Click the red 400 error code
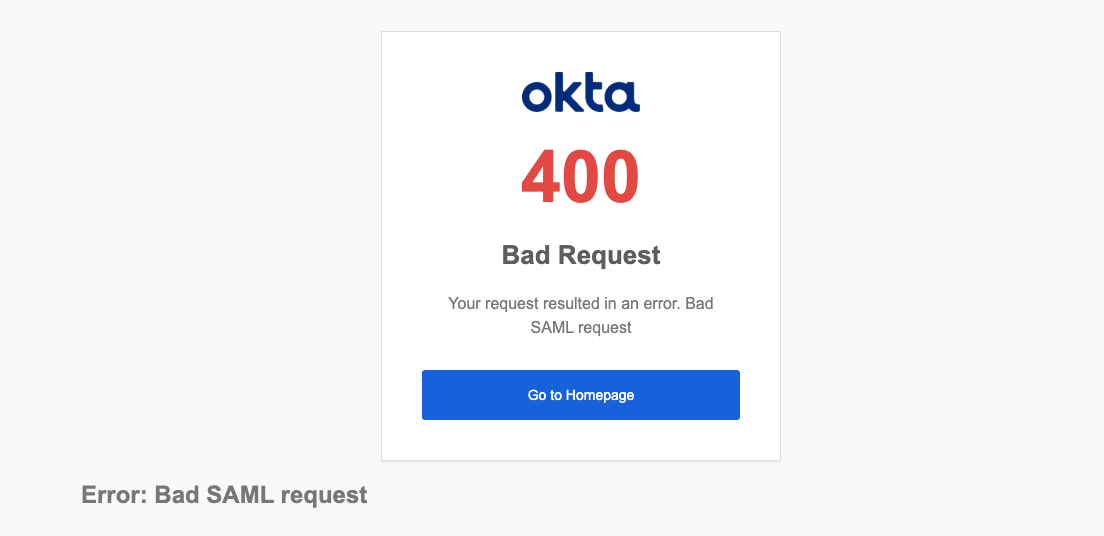Viewport: 1104px width, 536px height. pos(580,177)
